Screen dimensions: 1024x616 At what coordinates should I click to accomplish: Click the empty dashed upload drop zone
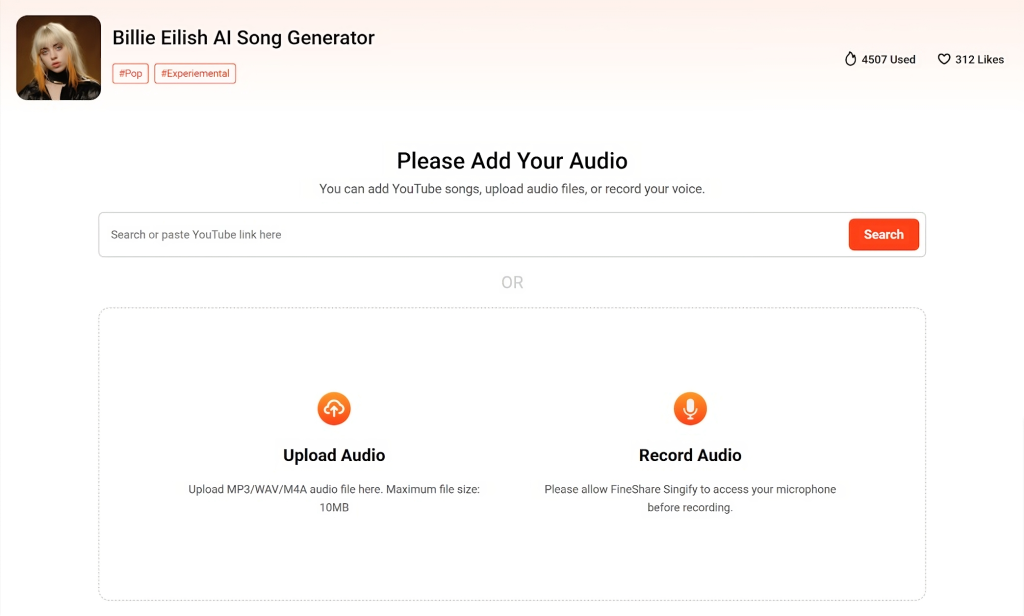pyautogui.click(x=512, y=346)
